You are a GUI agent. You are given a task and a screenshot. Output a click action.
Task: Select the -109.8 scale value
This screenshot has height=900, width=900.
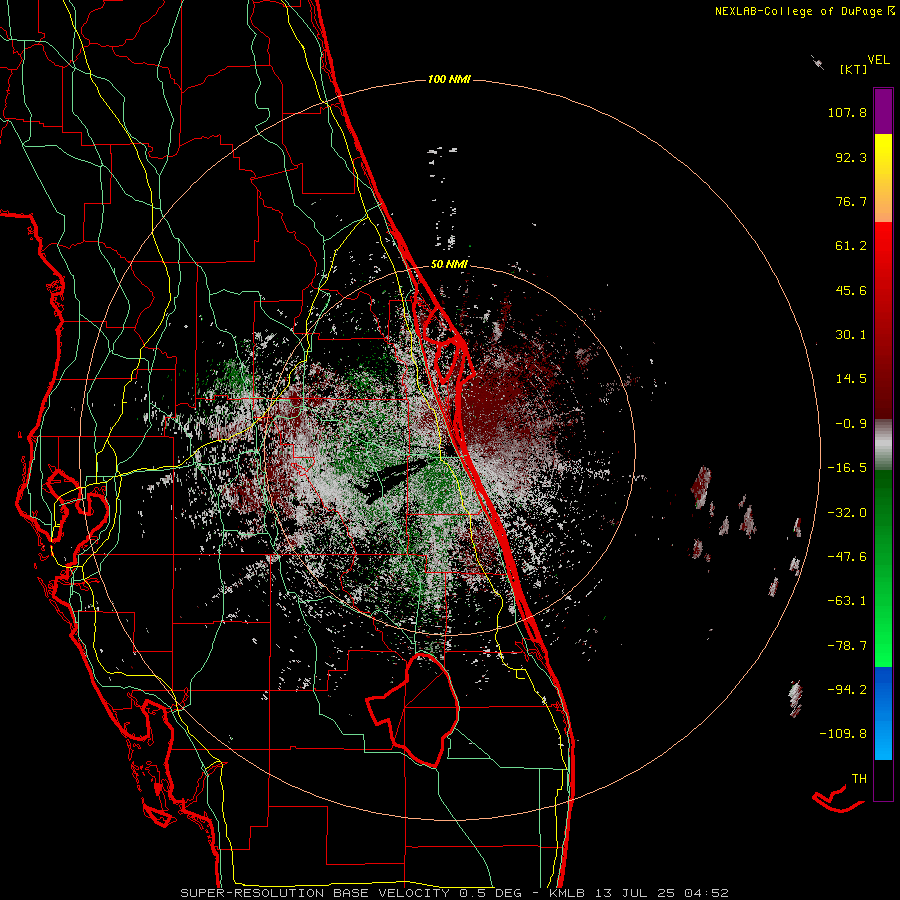pos(843,734)
